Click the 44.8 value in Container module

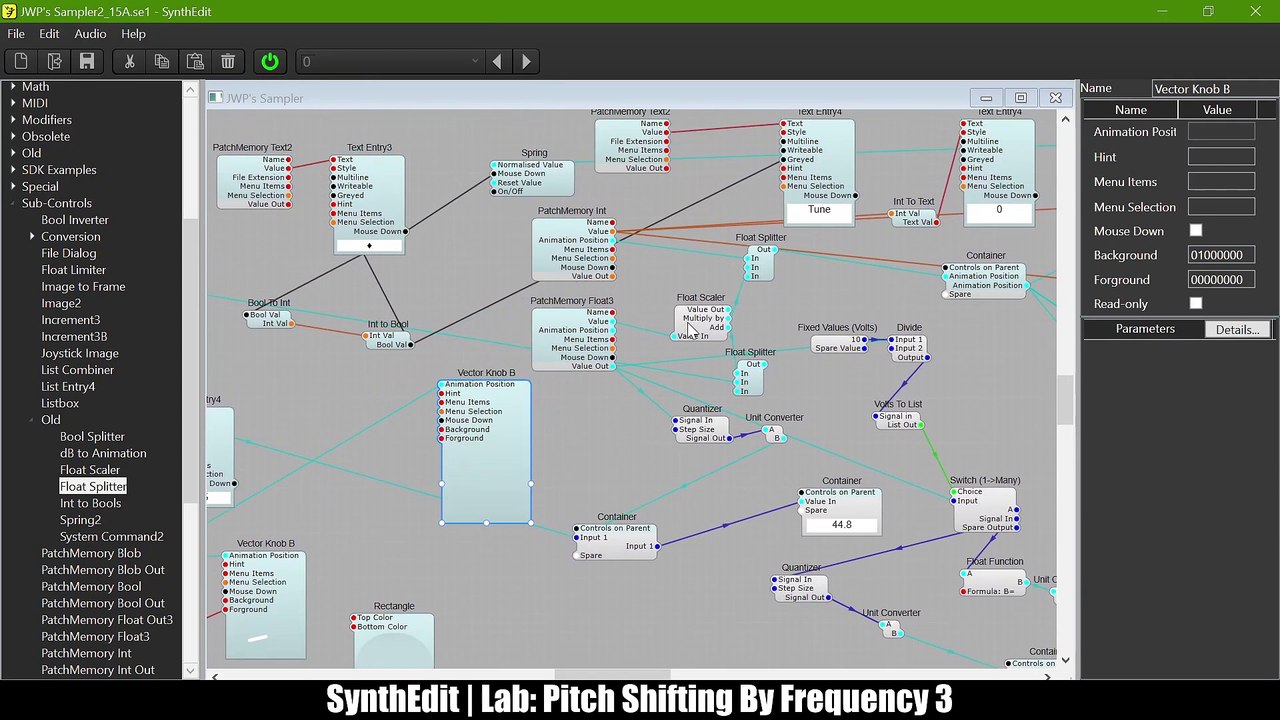(841, 525)
